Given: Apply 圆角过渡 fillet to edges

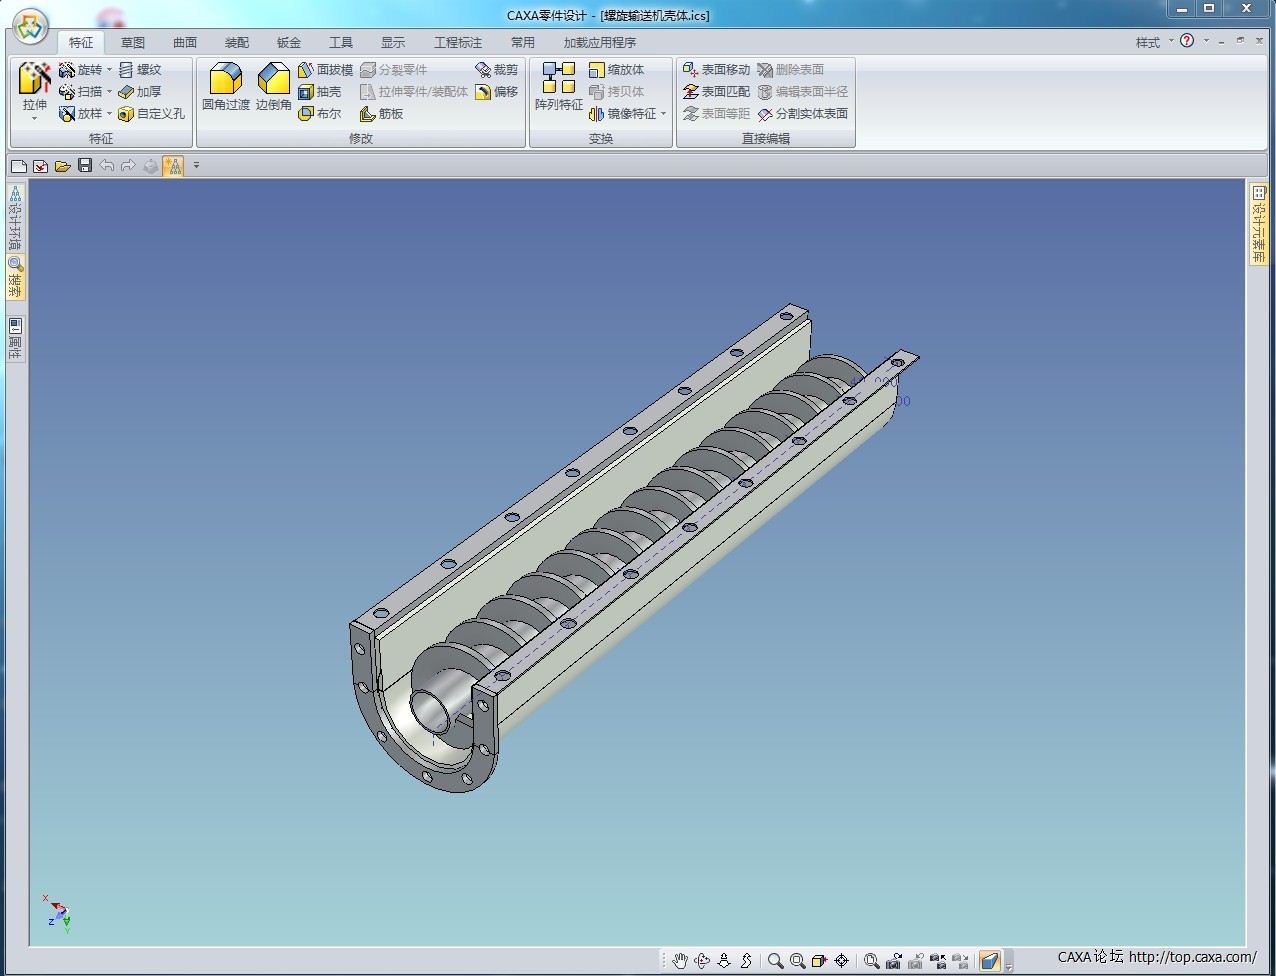Looking at the screenshot, I should 226,86.
